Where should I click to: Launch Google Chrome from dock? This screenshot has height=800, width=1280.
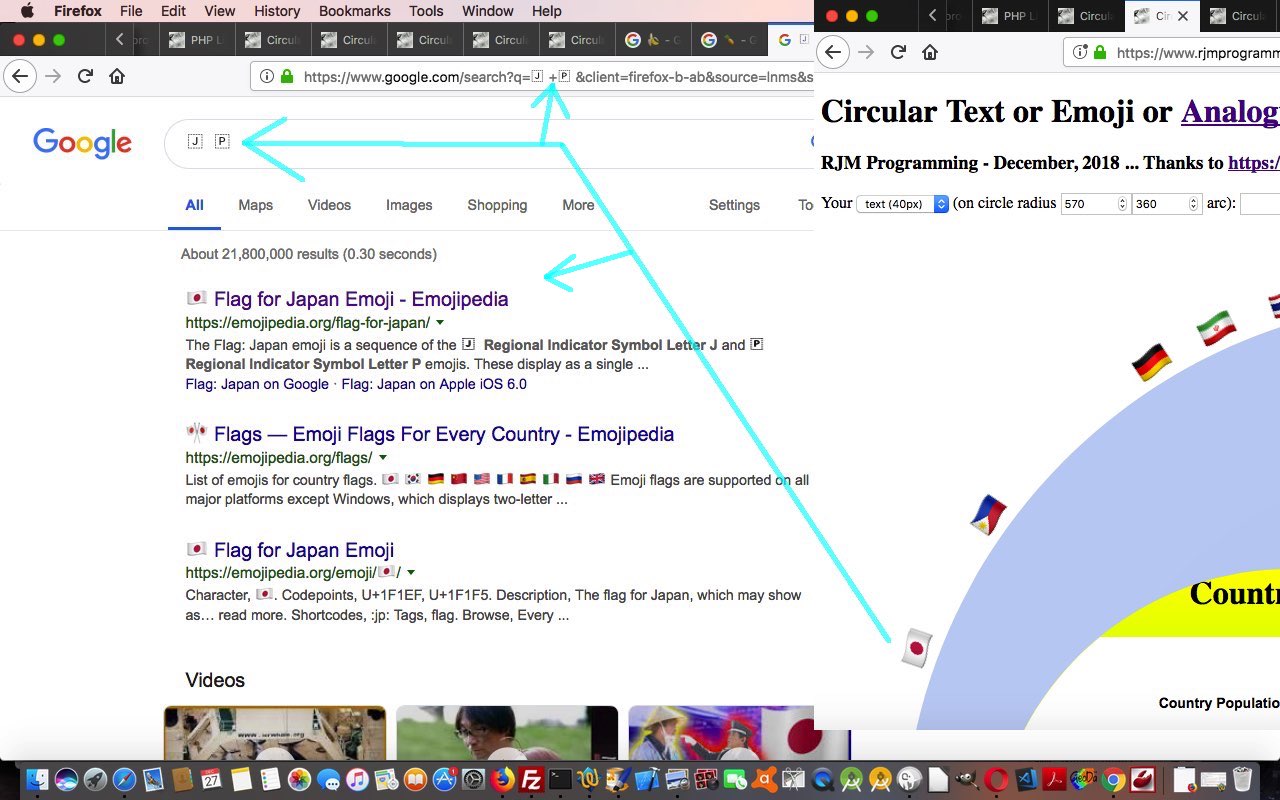tap(1113, 779)
